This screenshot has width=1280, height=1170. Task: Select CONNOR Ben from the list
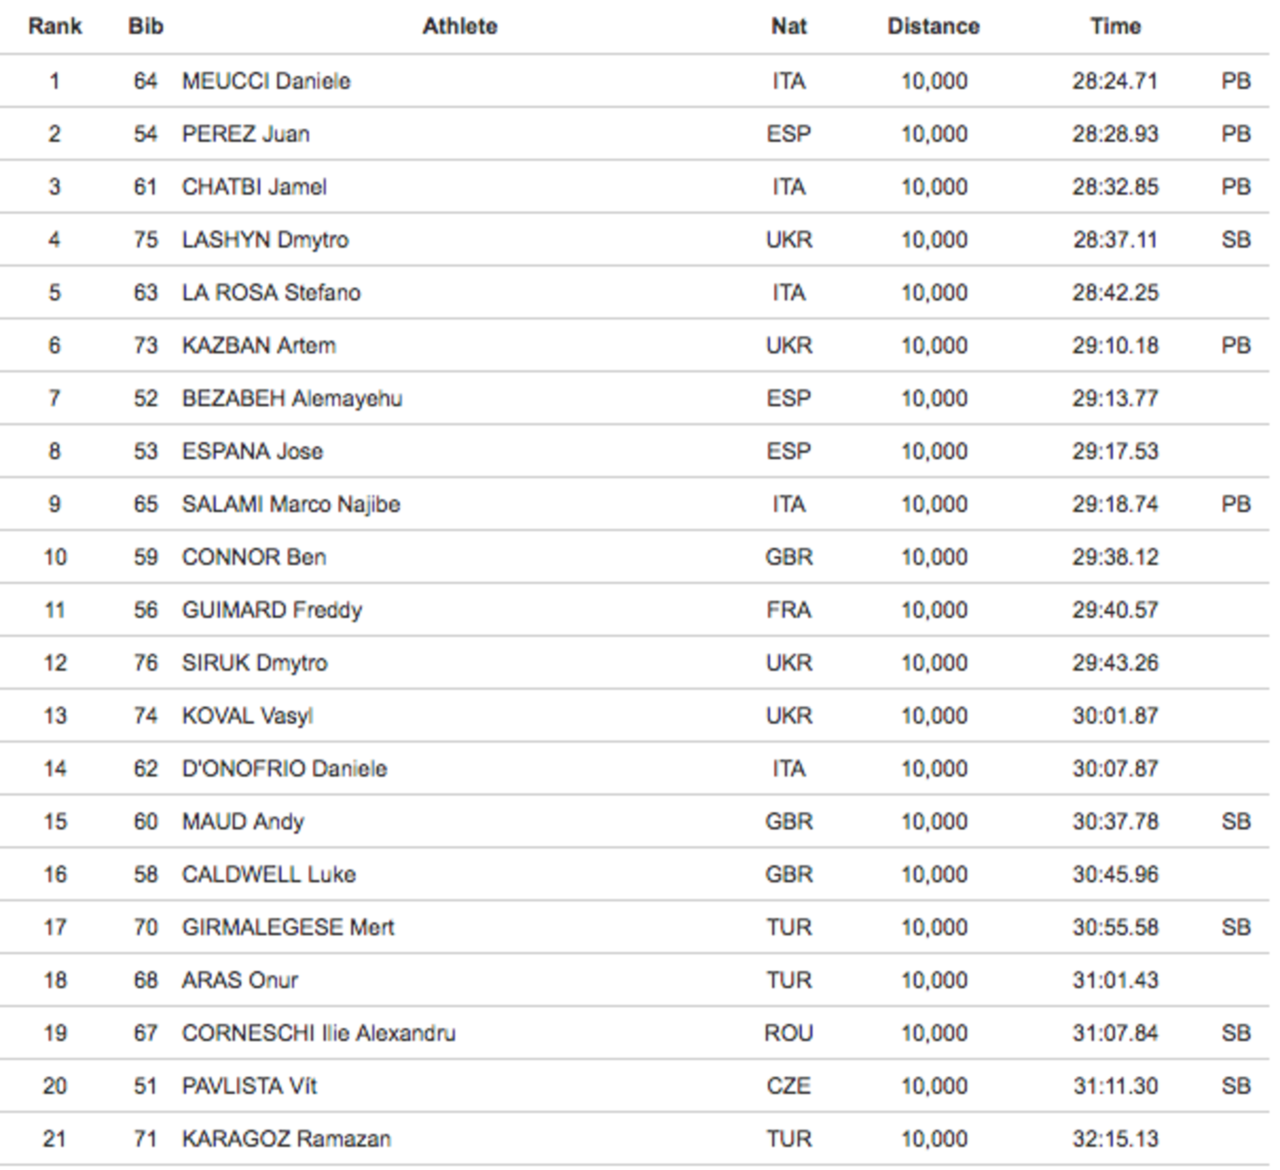pyautogui.click(x=254, y=557)
